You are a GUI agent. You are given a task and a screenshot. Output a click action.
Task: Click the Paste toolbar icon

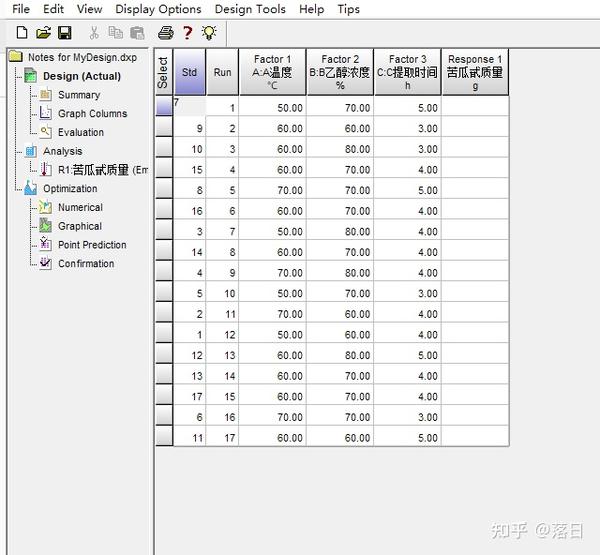click(x=137, y=33)
